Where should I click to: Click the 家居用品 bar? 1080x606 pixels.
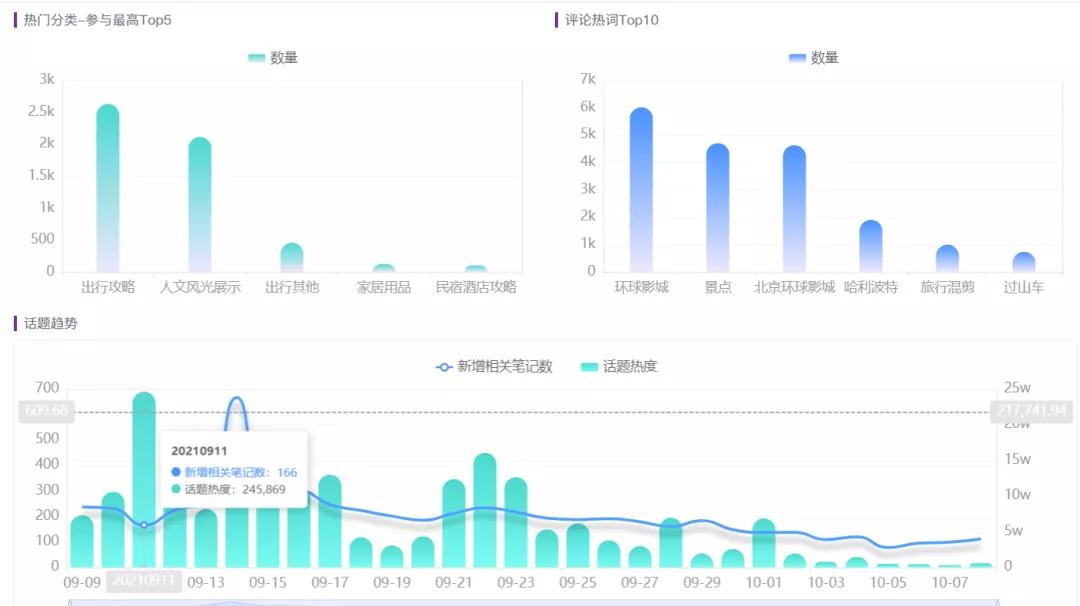pyautogui.click(x=384, y=268)
